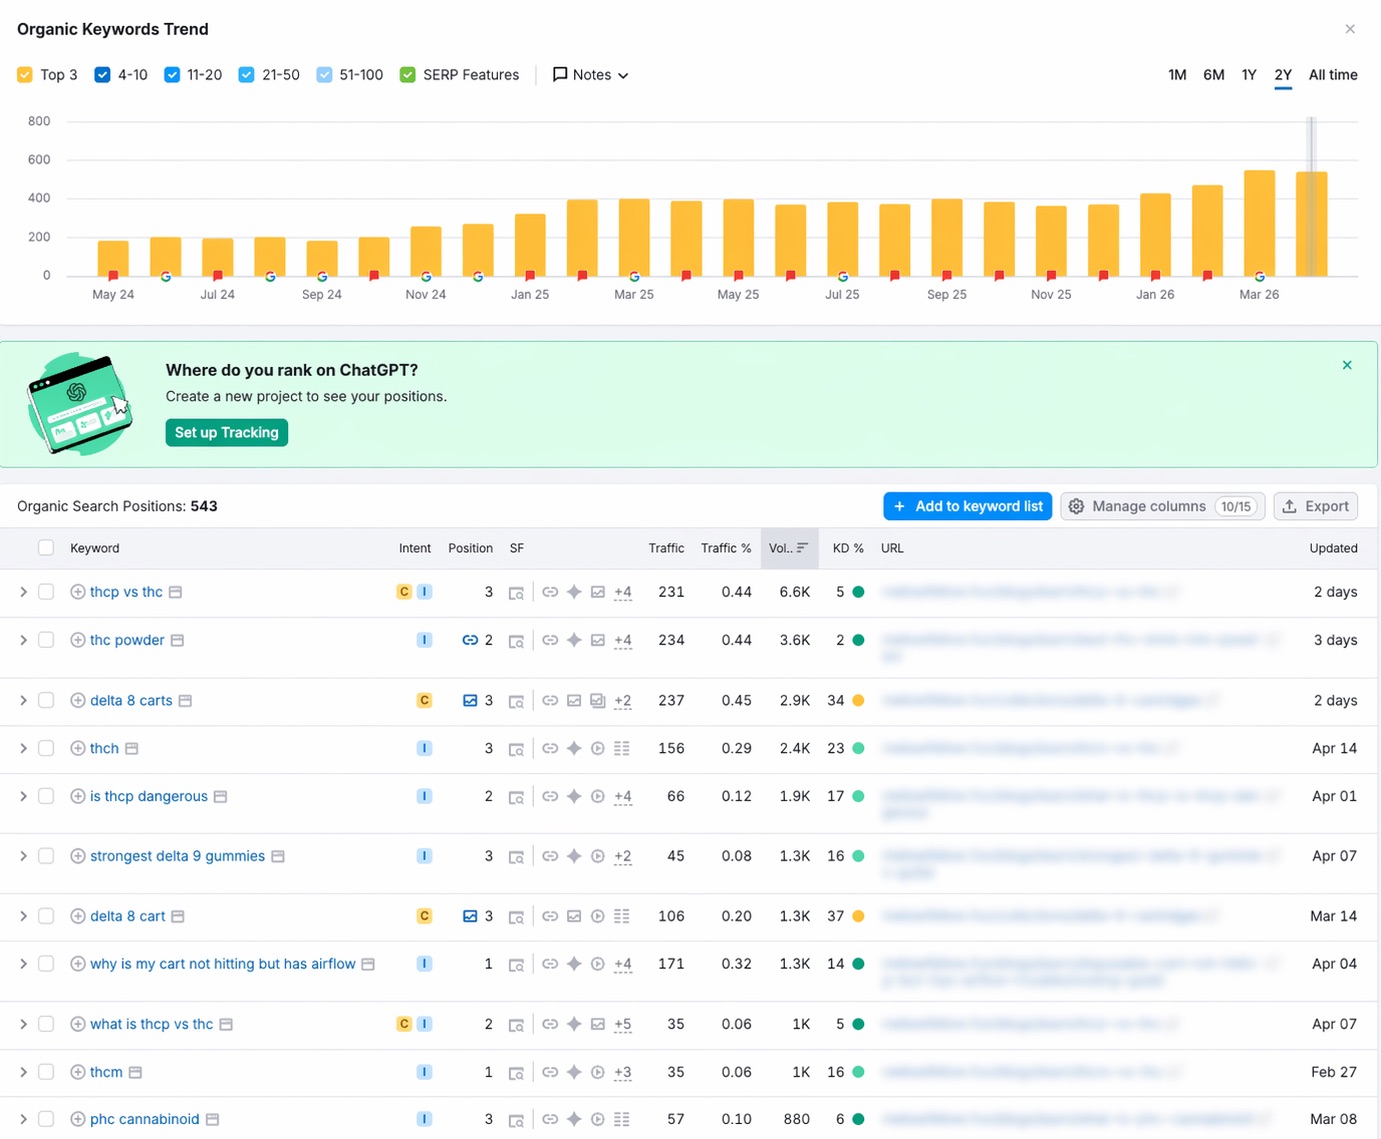Click the sitelinks icon in thc powder position
Viewport: 1381px width, 1139px height.
(x=469, y=640)
